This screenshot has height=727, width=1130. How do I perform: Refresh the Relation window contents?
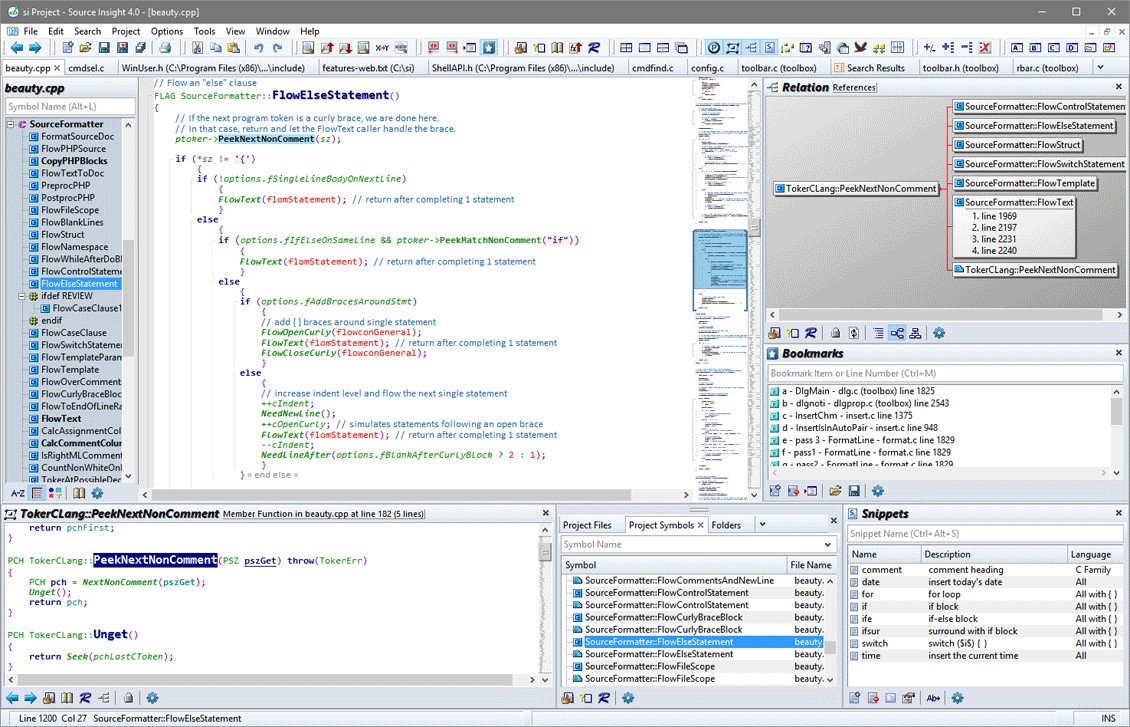854,333
